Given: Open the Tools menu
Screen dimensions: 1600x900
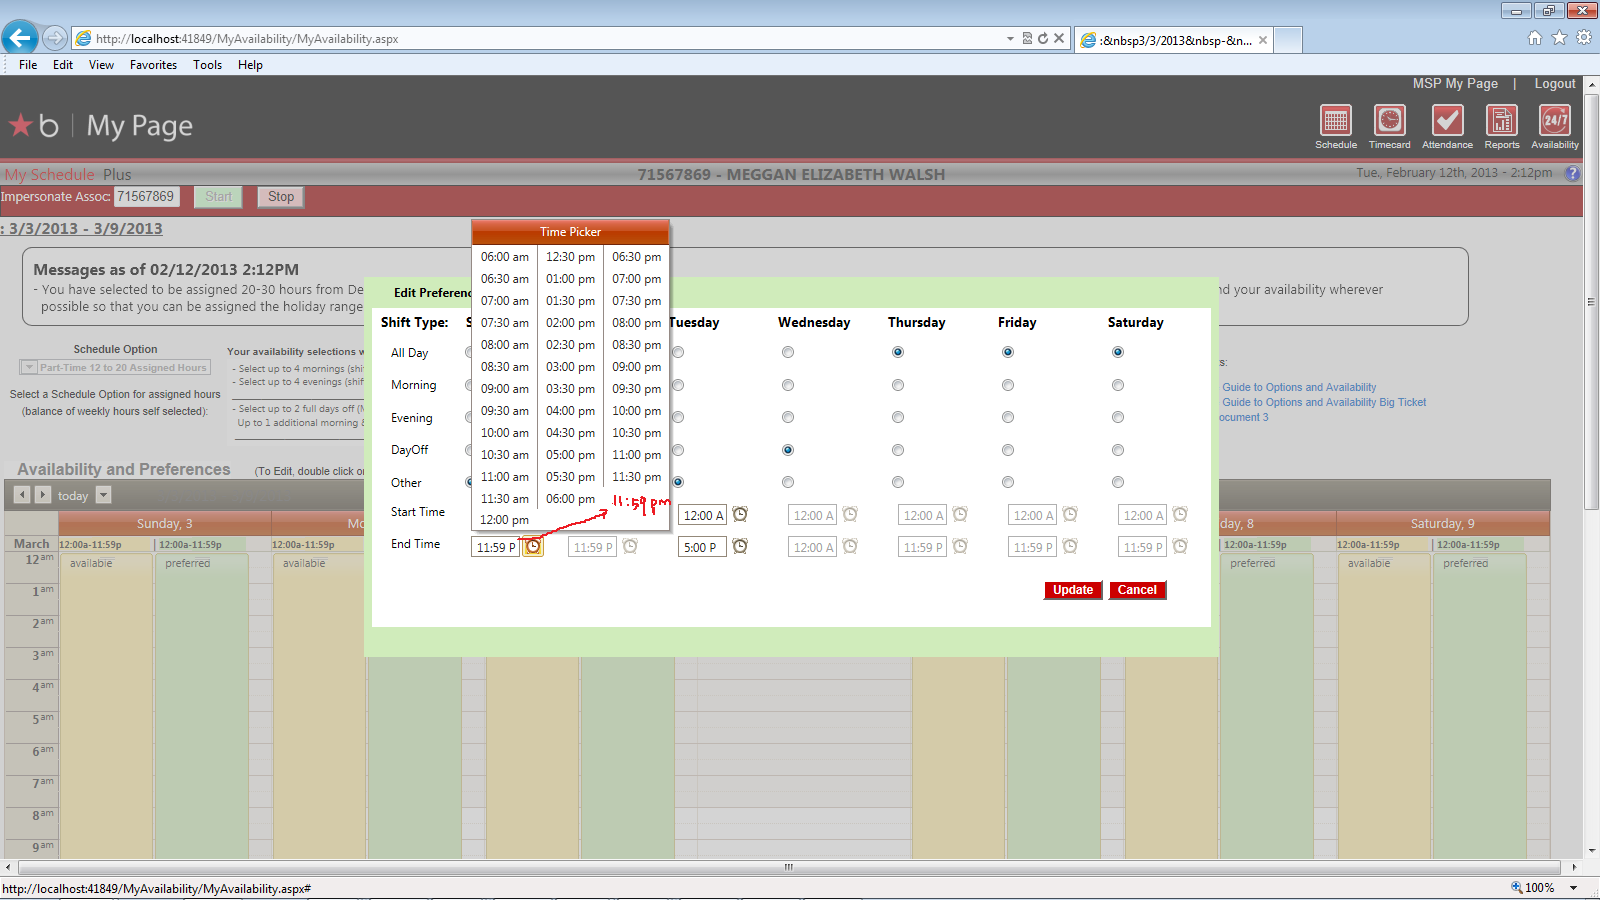Looking at the screenshot, I should pyautogui.click(x=207, y=65).
